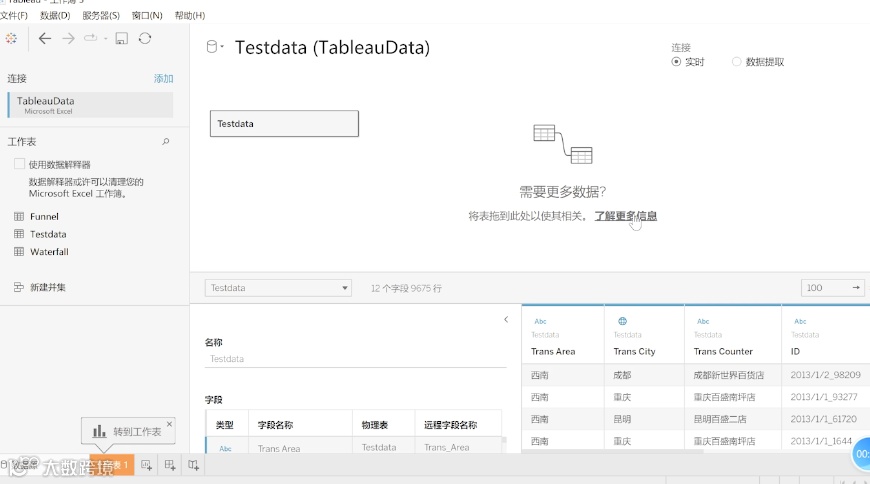The image size is (870, 484).
Task: Collapse the metadata pane with chevron
Action: (x=506, y=319)
